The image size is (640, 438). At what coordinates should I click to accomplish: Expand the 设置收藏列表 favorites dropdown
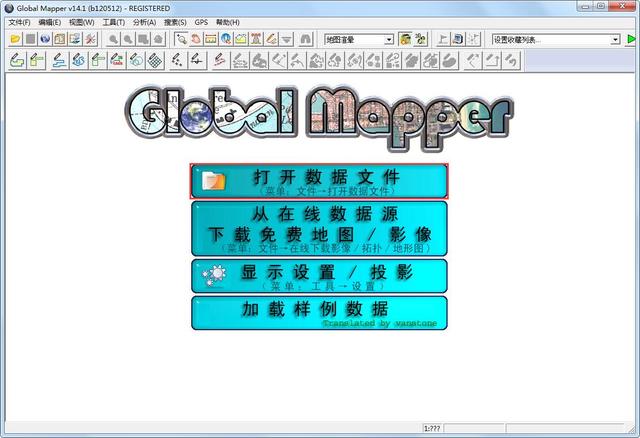tap(615, 40)
